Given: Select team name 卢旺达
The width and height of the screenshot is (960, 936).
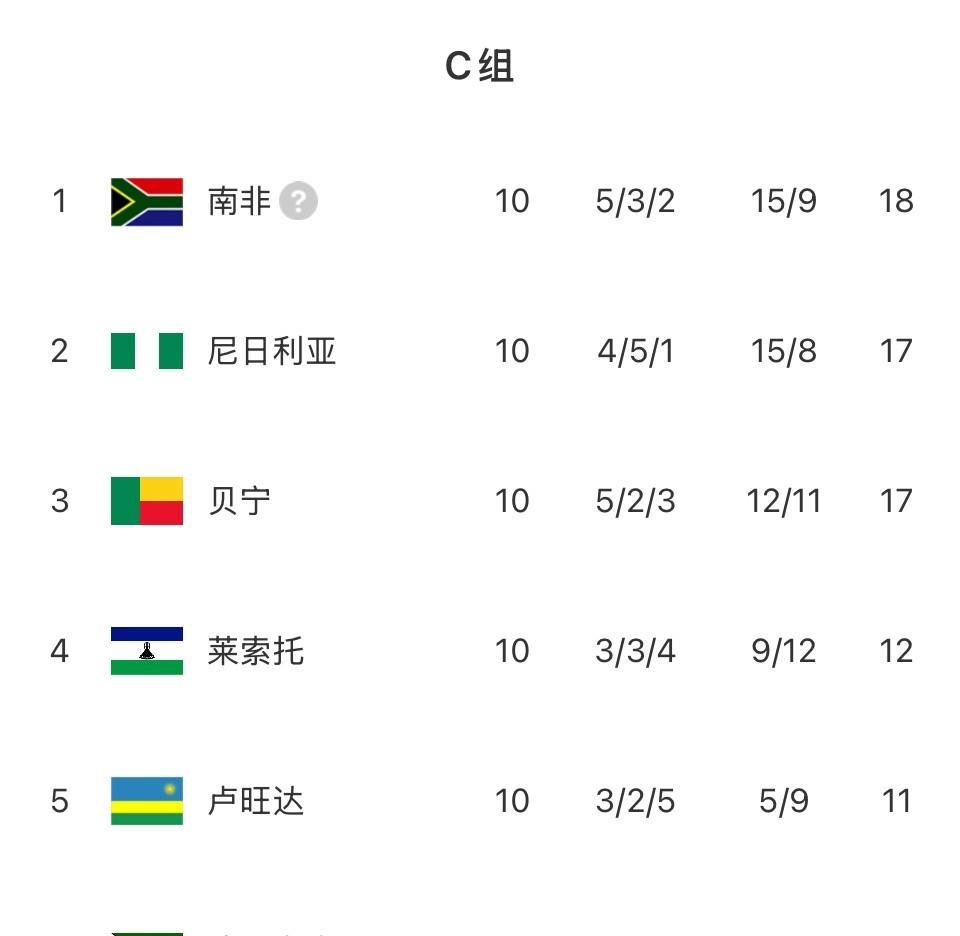Looking at the screenshot, I should click(256, 801).
